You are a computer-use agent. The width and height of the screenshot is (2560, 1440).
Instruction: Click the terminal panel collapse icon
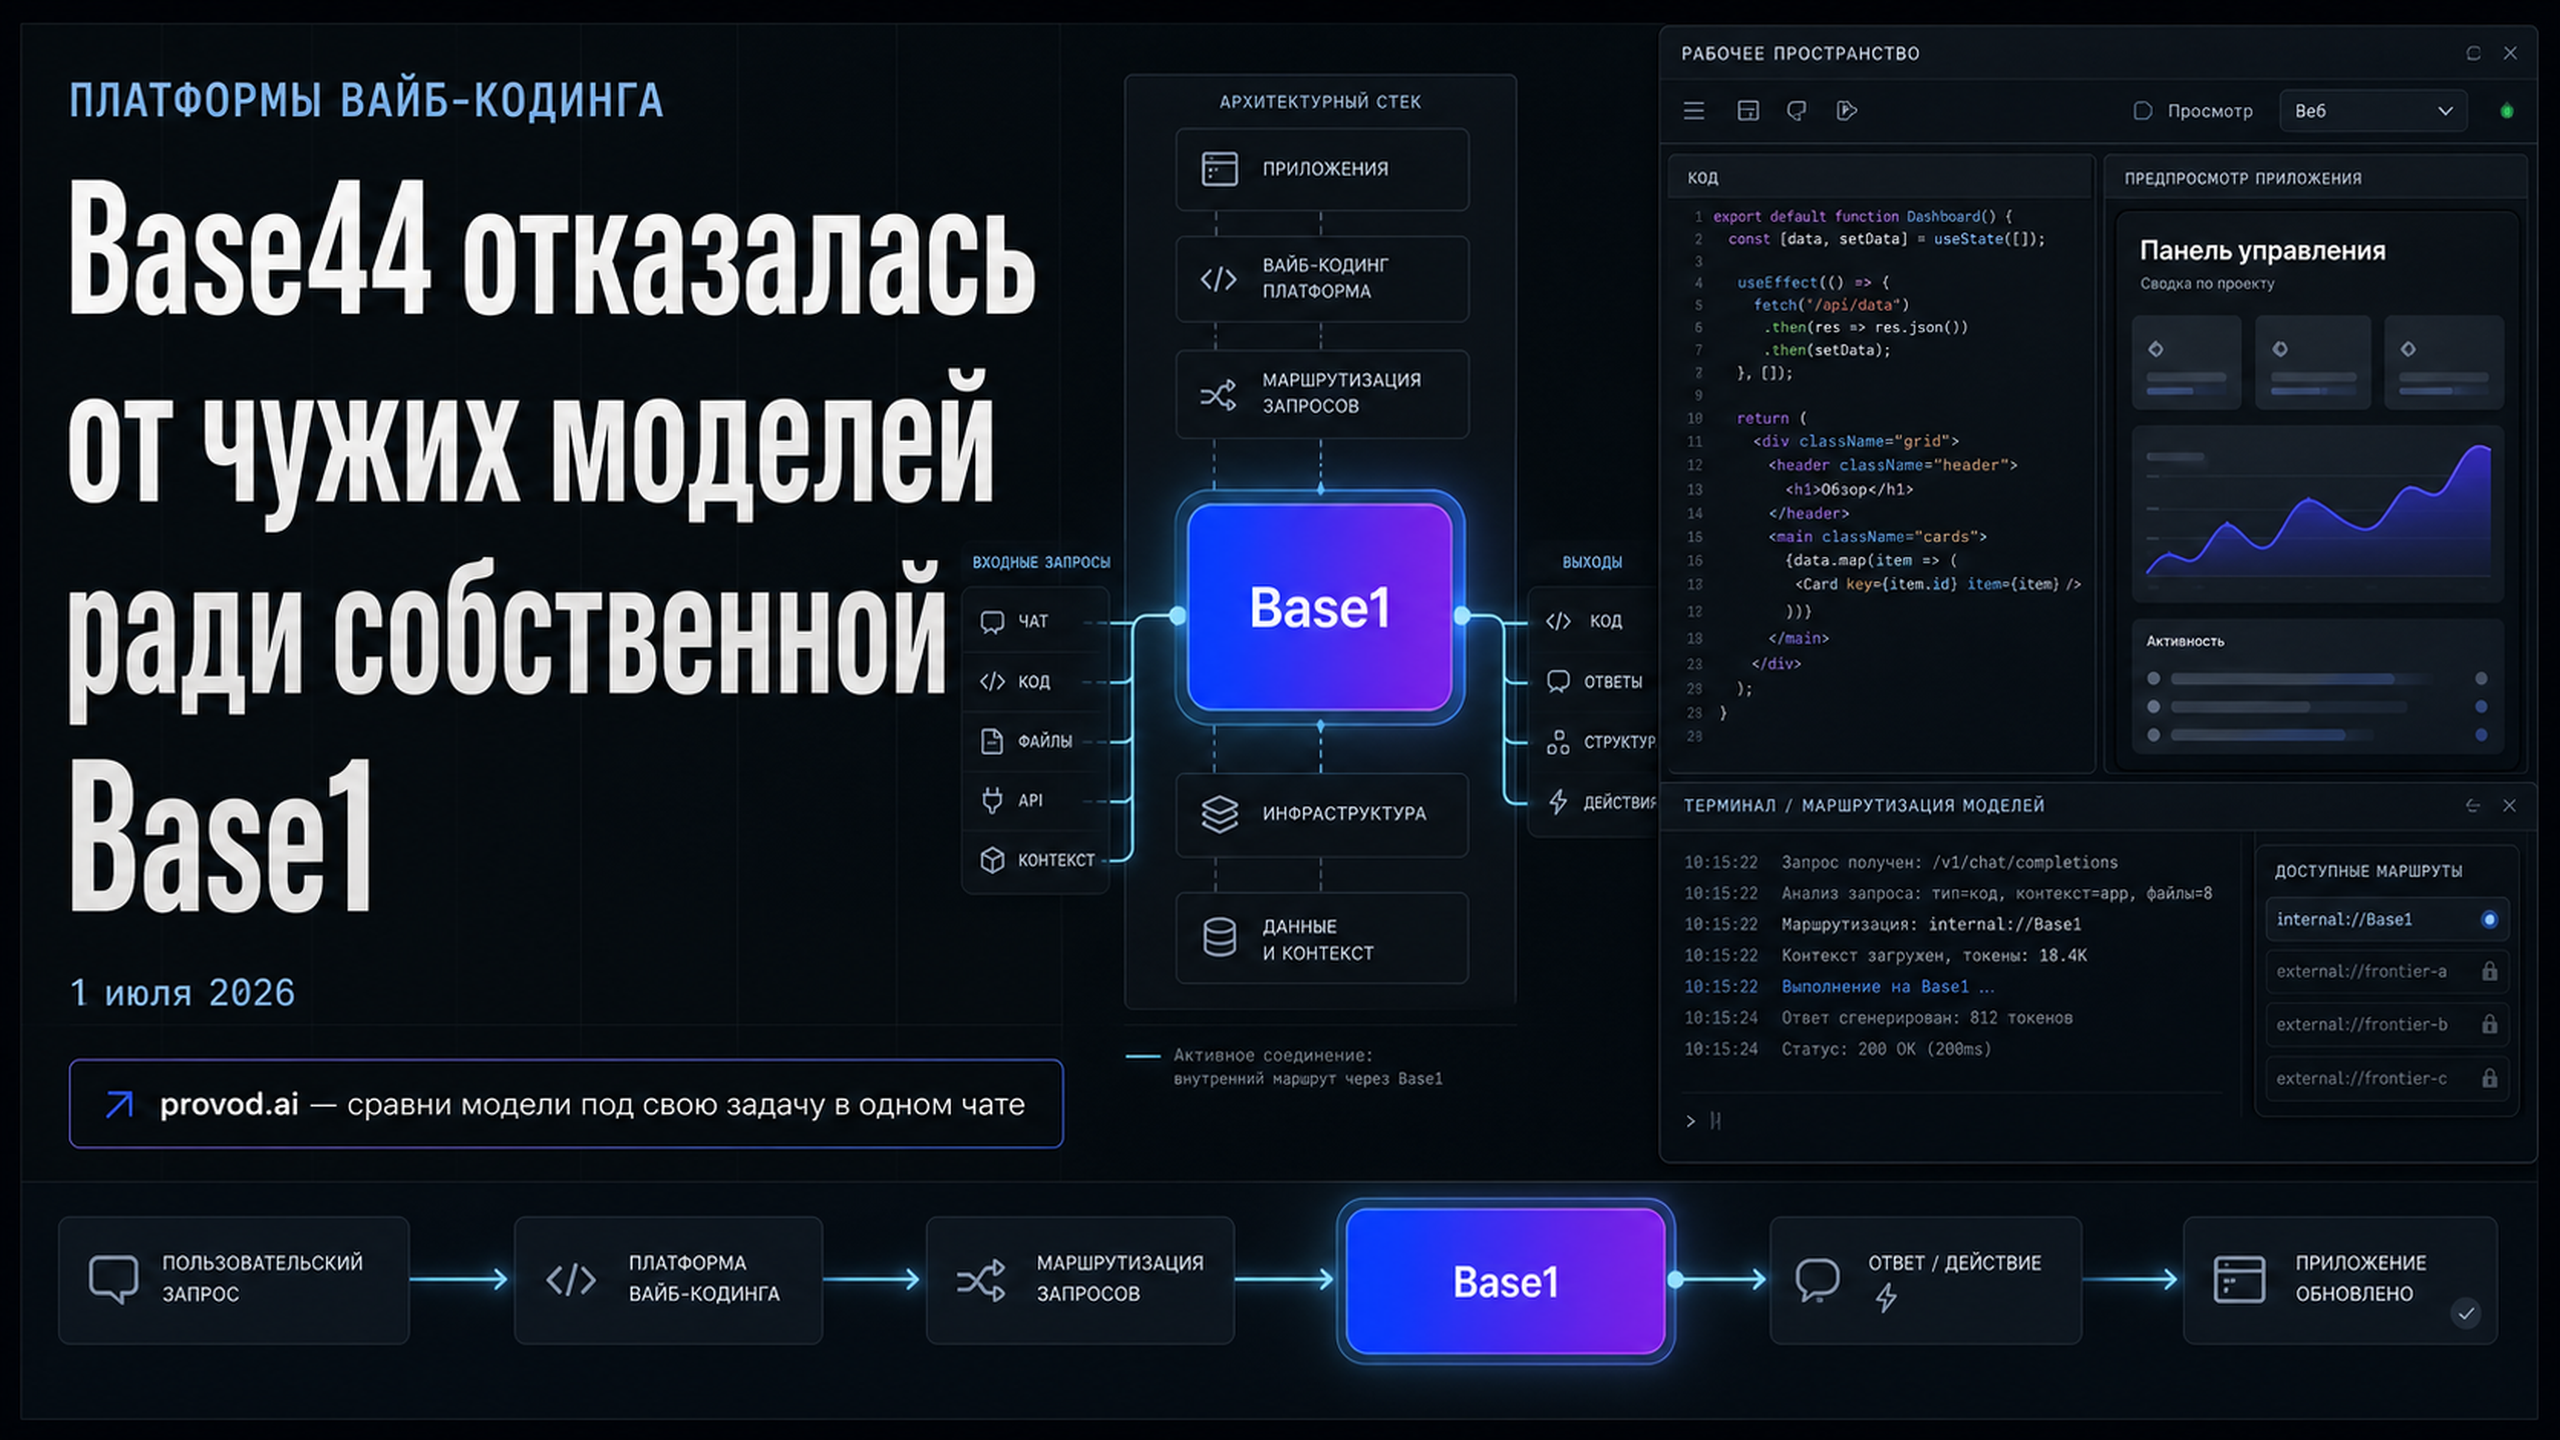pos(2472,806)
